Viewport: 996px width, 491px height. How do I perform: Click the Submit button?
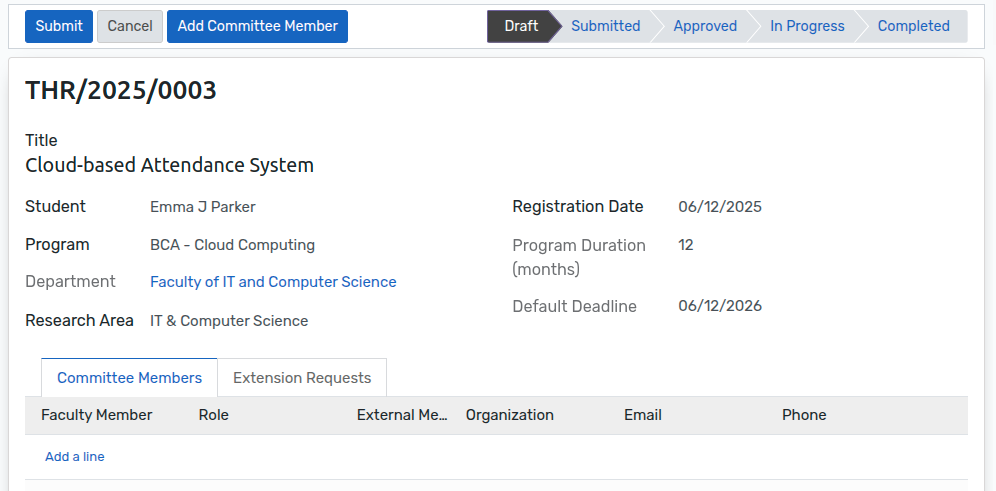[59, 26]
